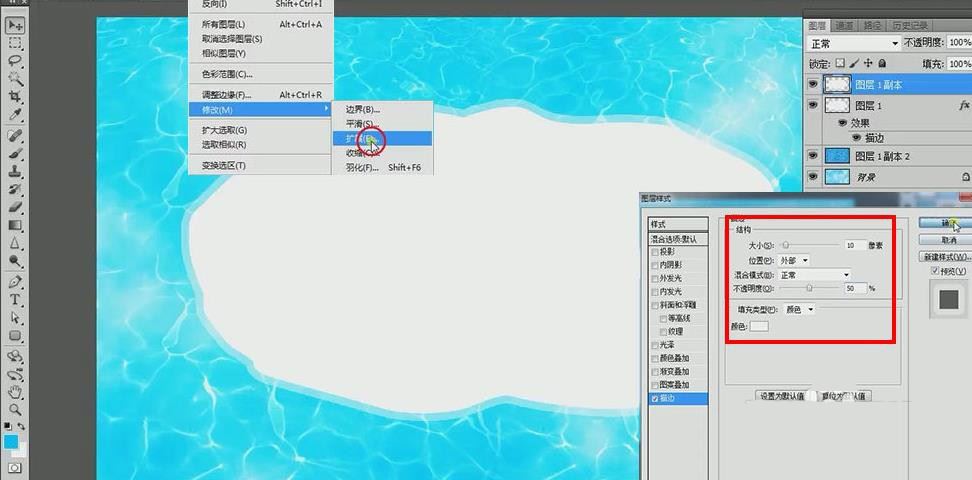972x480 pixels.
Task: Select the Dodge tool
Action: click(15, 261)
